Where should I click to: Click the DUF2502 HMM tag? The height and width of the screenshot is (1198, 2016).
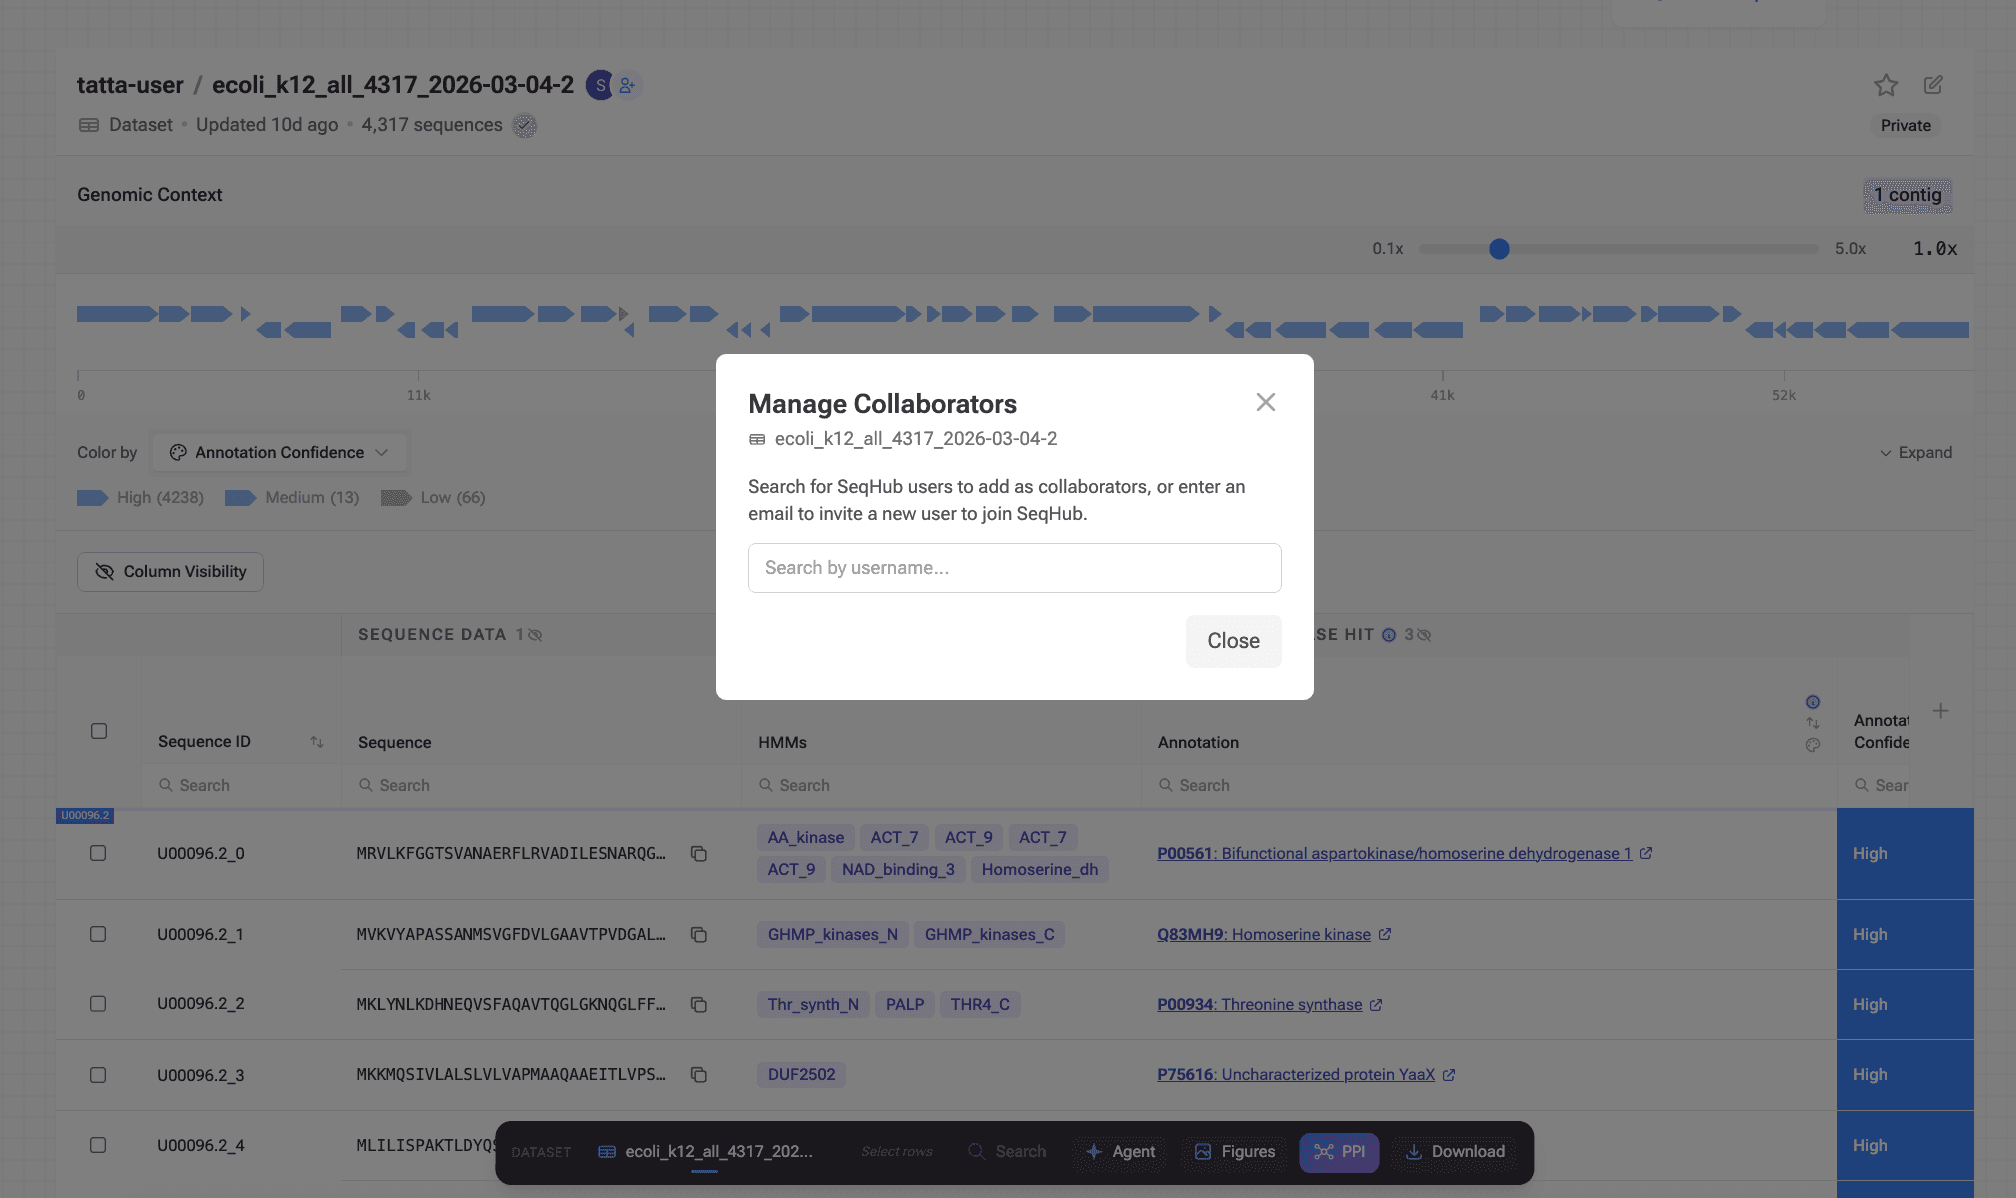[801, 1075]
